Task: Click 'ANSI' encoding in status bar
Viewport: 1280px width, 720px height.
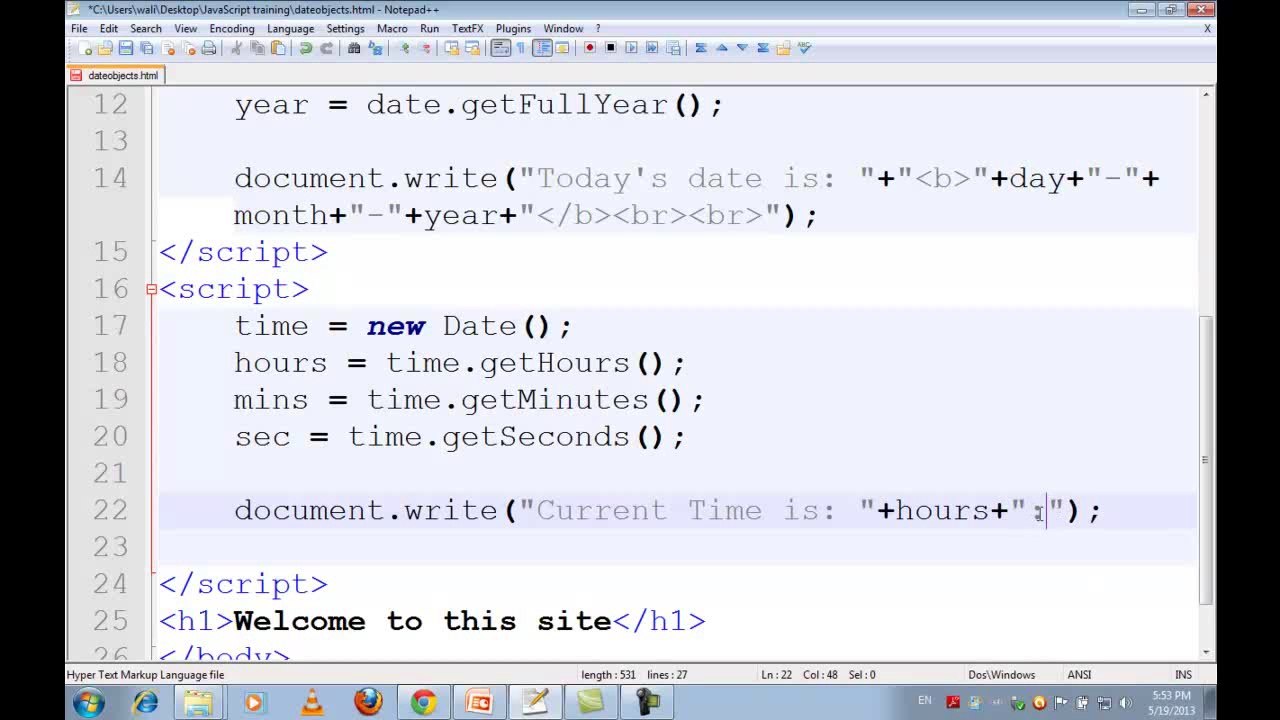Action: pyautogui.click(x=1079, y=675)
